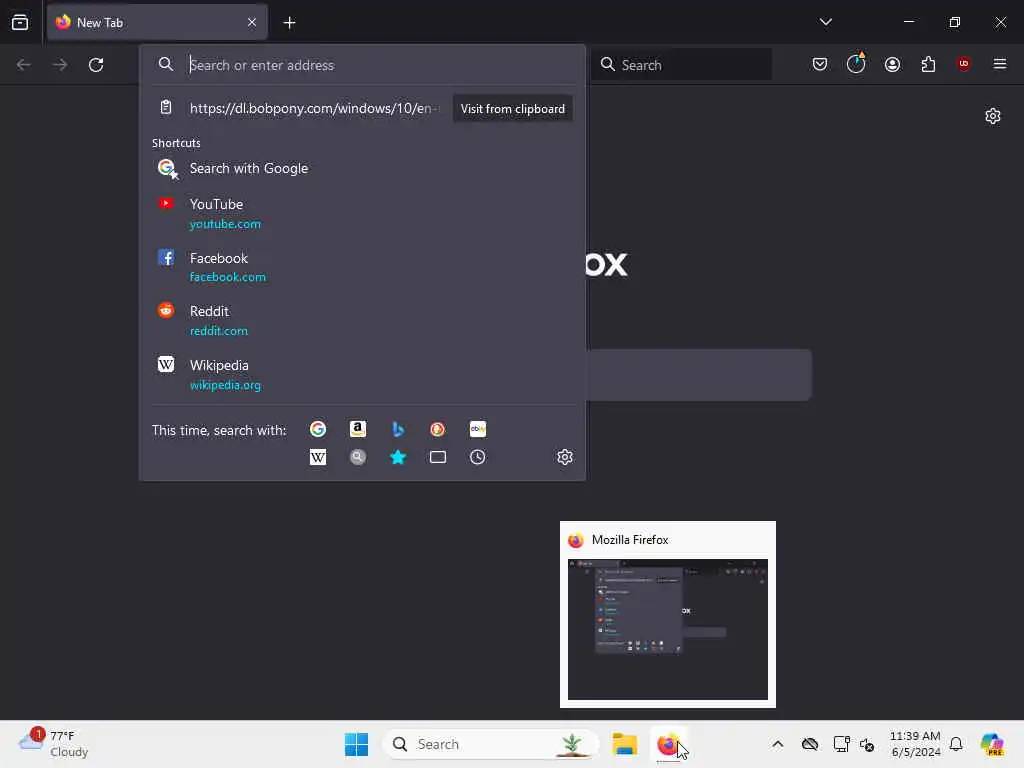Open the muted volume tray icon
The height and width of the screenshot is (768, 1024).
coord(867,744)
